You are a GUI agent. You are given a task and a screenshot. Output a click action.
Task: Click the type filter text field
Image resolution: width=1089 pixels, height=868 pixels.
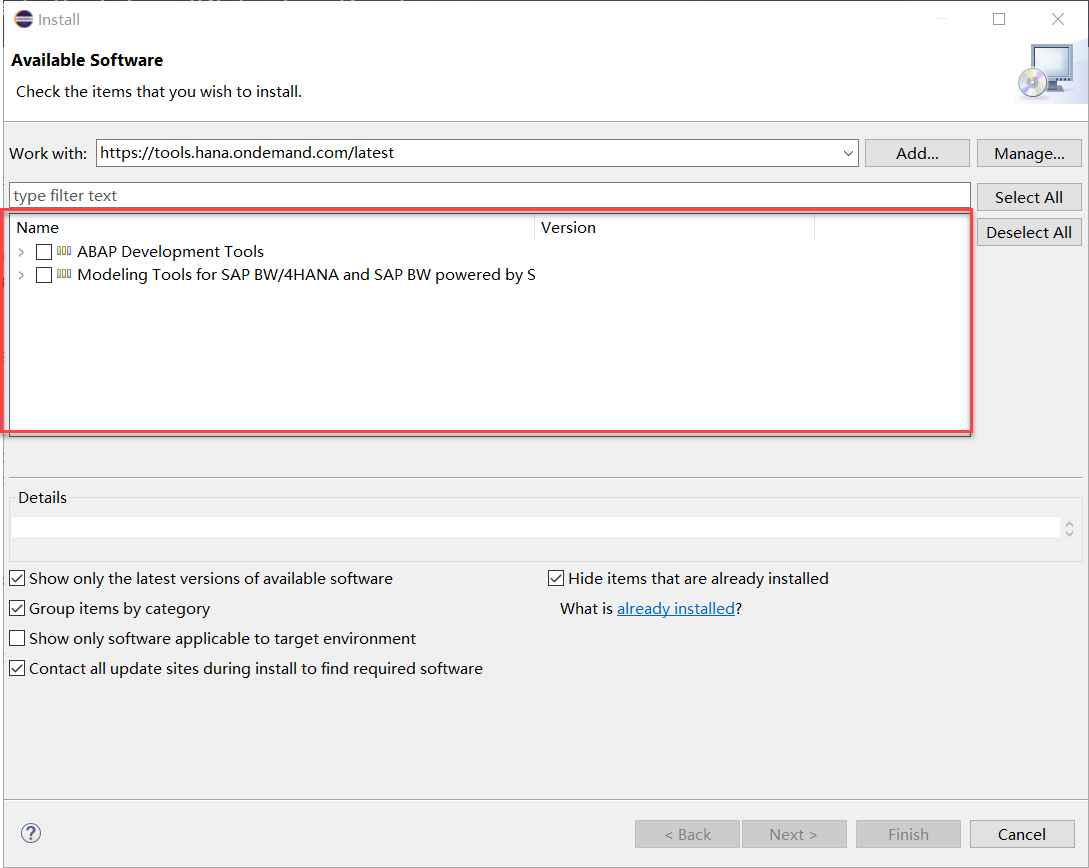(490, 196)
